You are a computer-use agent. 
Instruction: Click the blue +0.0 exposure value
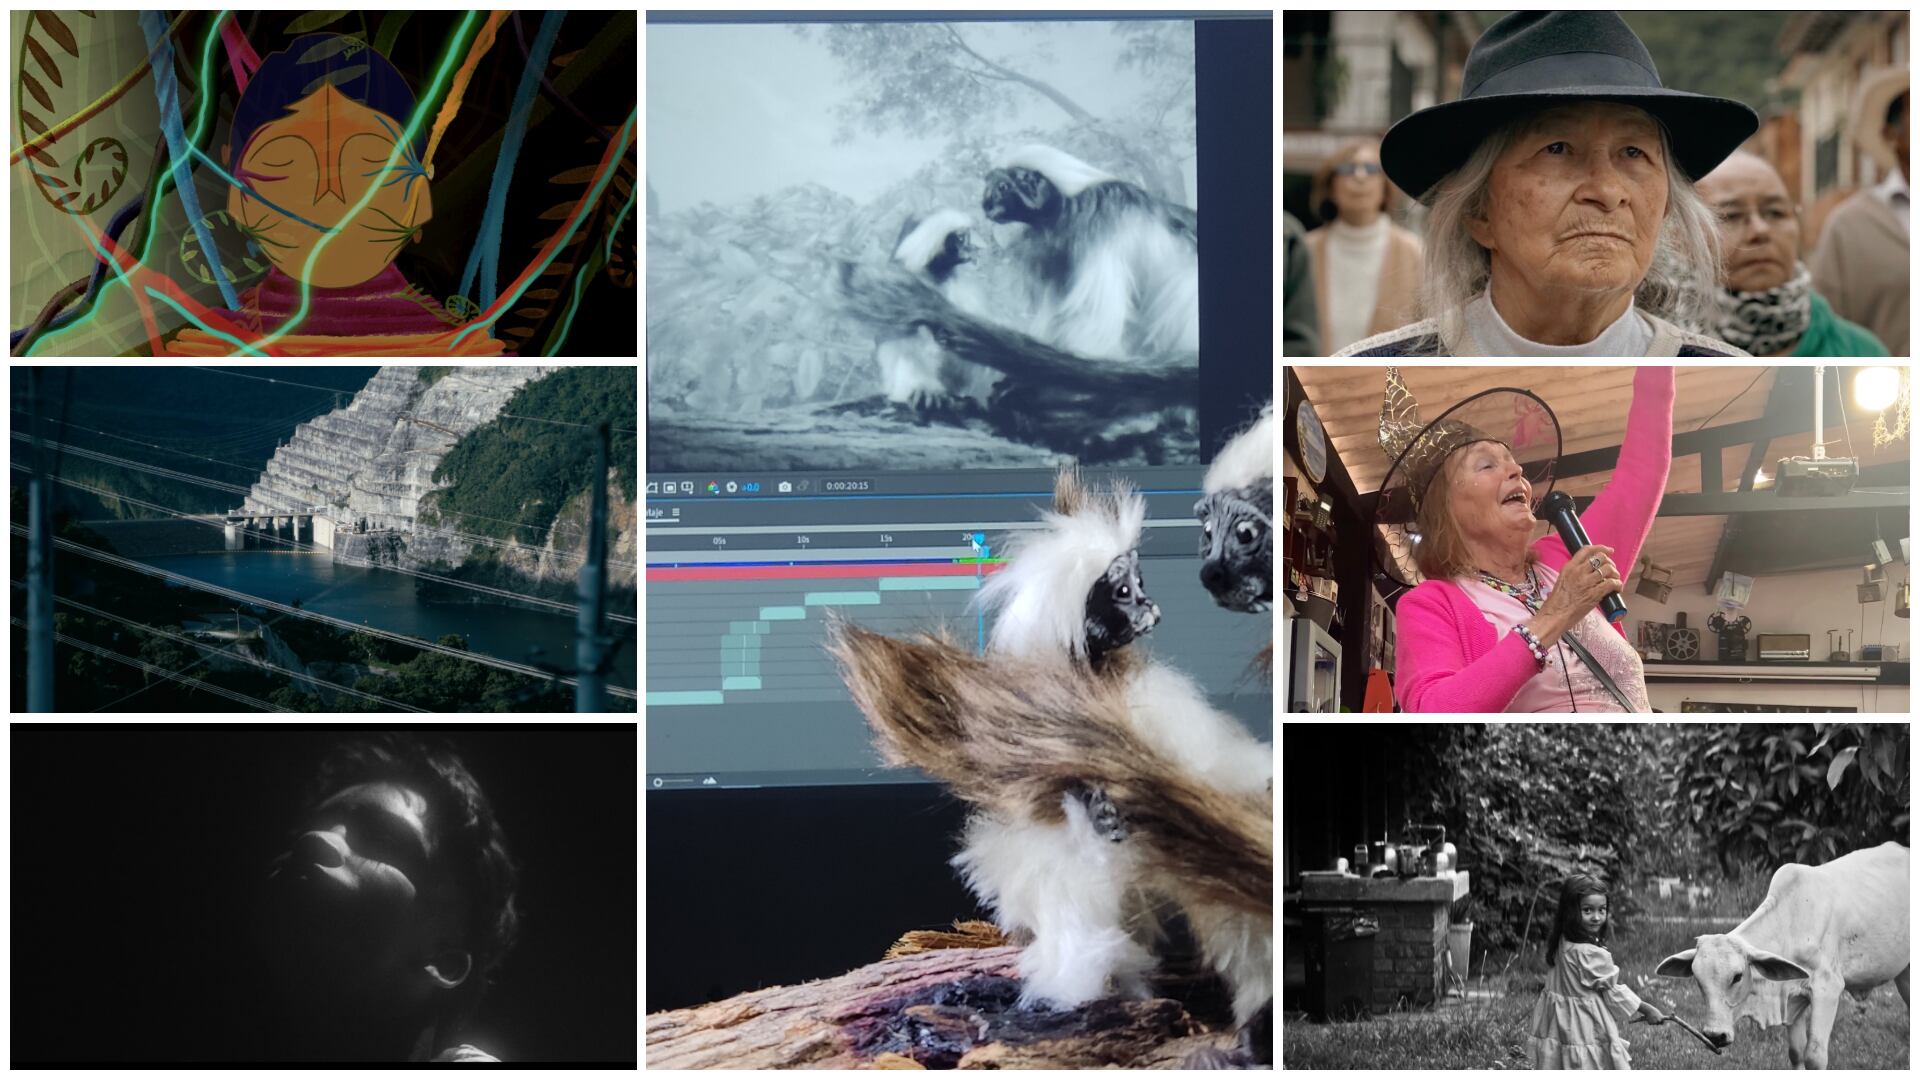[x=750, y=487]
